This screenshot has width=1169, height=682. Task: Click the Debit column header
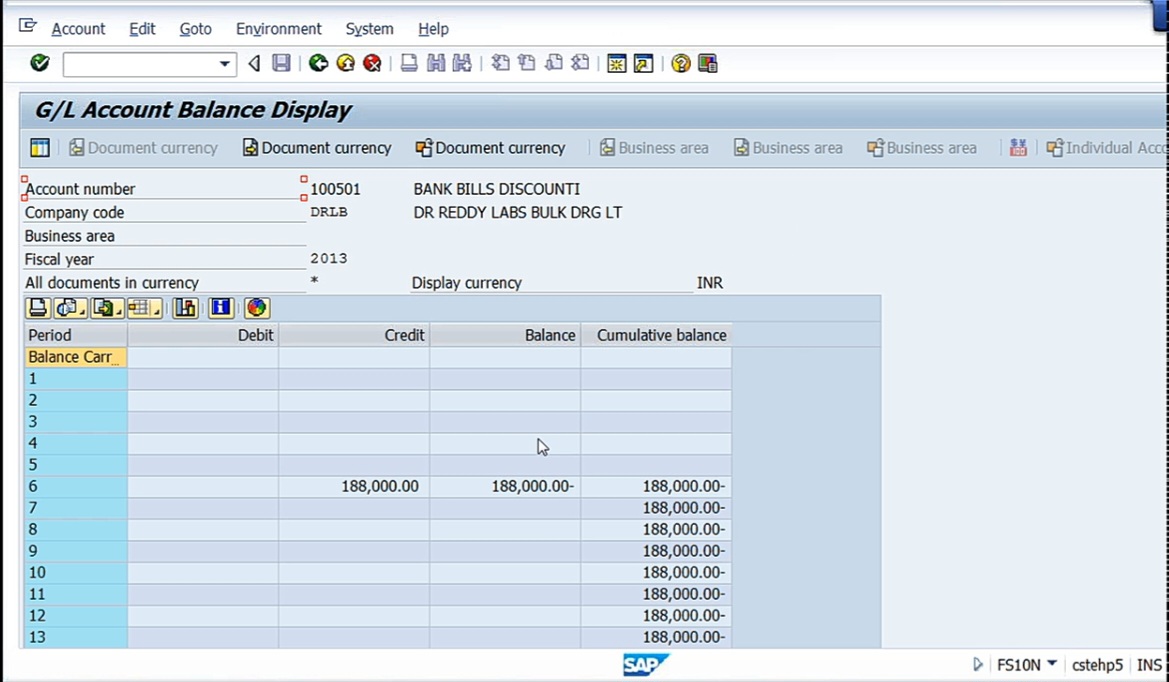203,335
